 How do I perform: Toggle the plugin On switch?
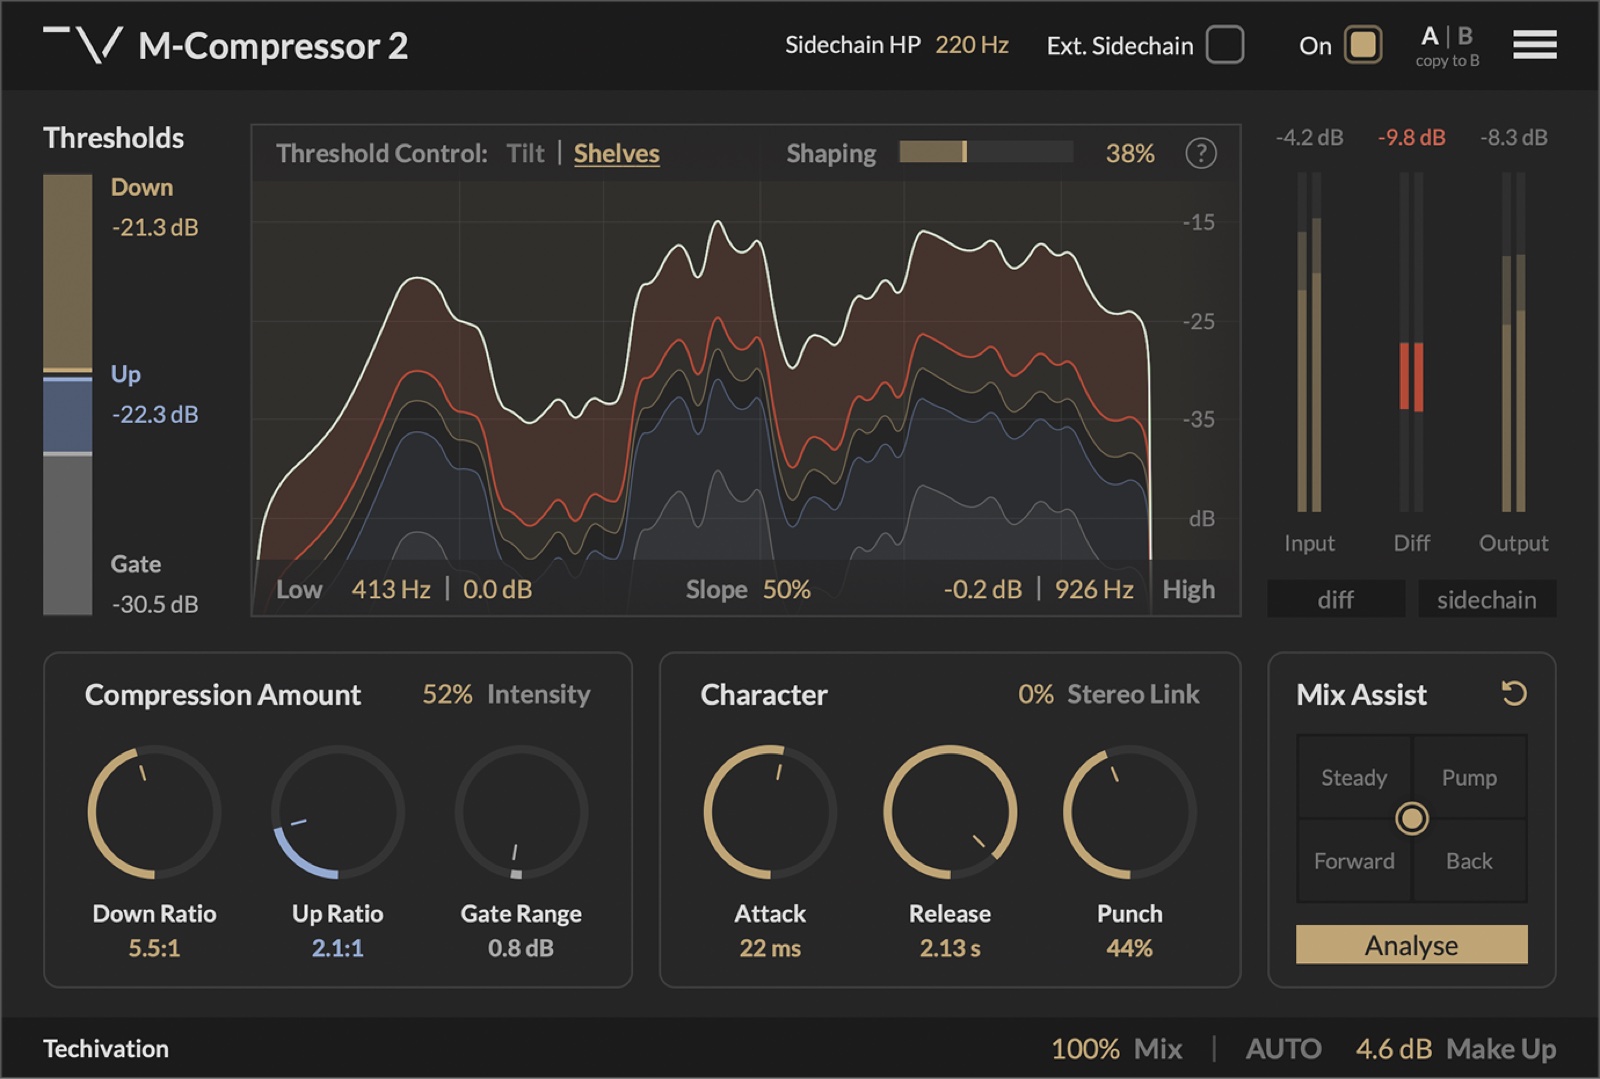pos(1362,45)
